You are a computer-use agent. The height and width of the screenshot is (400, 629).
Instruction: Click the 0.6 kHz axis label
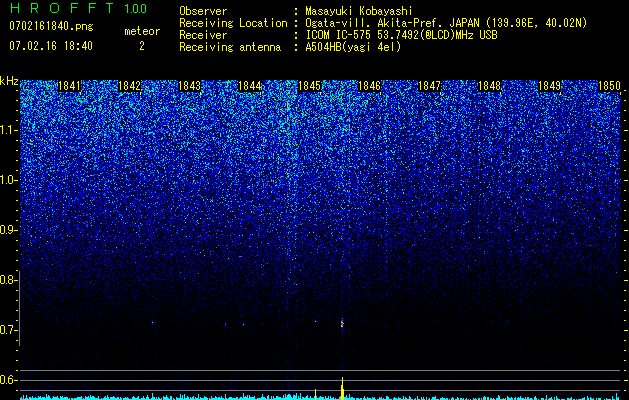click(8, 380)
